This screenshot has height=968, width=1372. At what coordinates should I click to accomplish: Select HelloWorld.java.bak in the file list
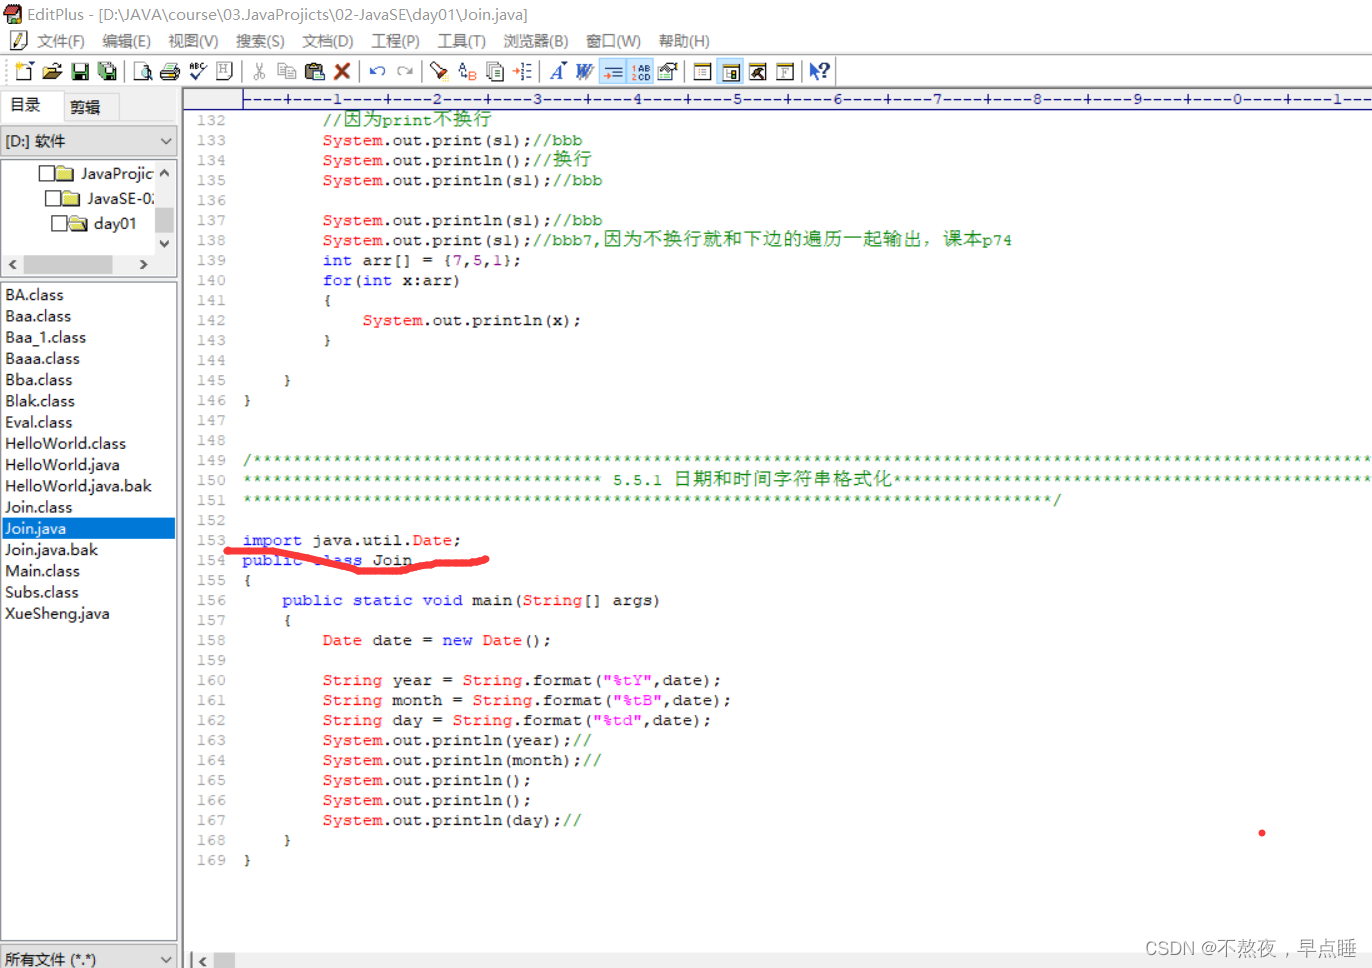[79, 486]
